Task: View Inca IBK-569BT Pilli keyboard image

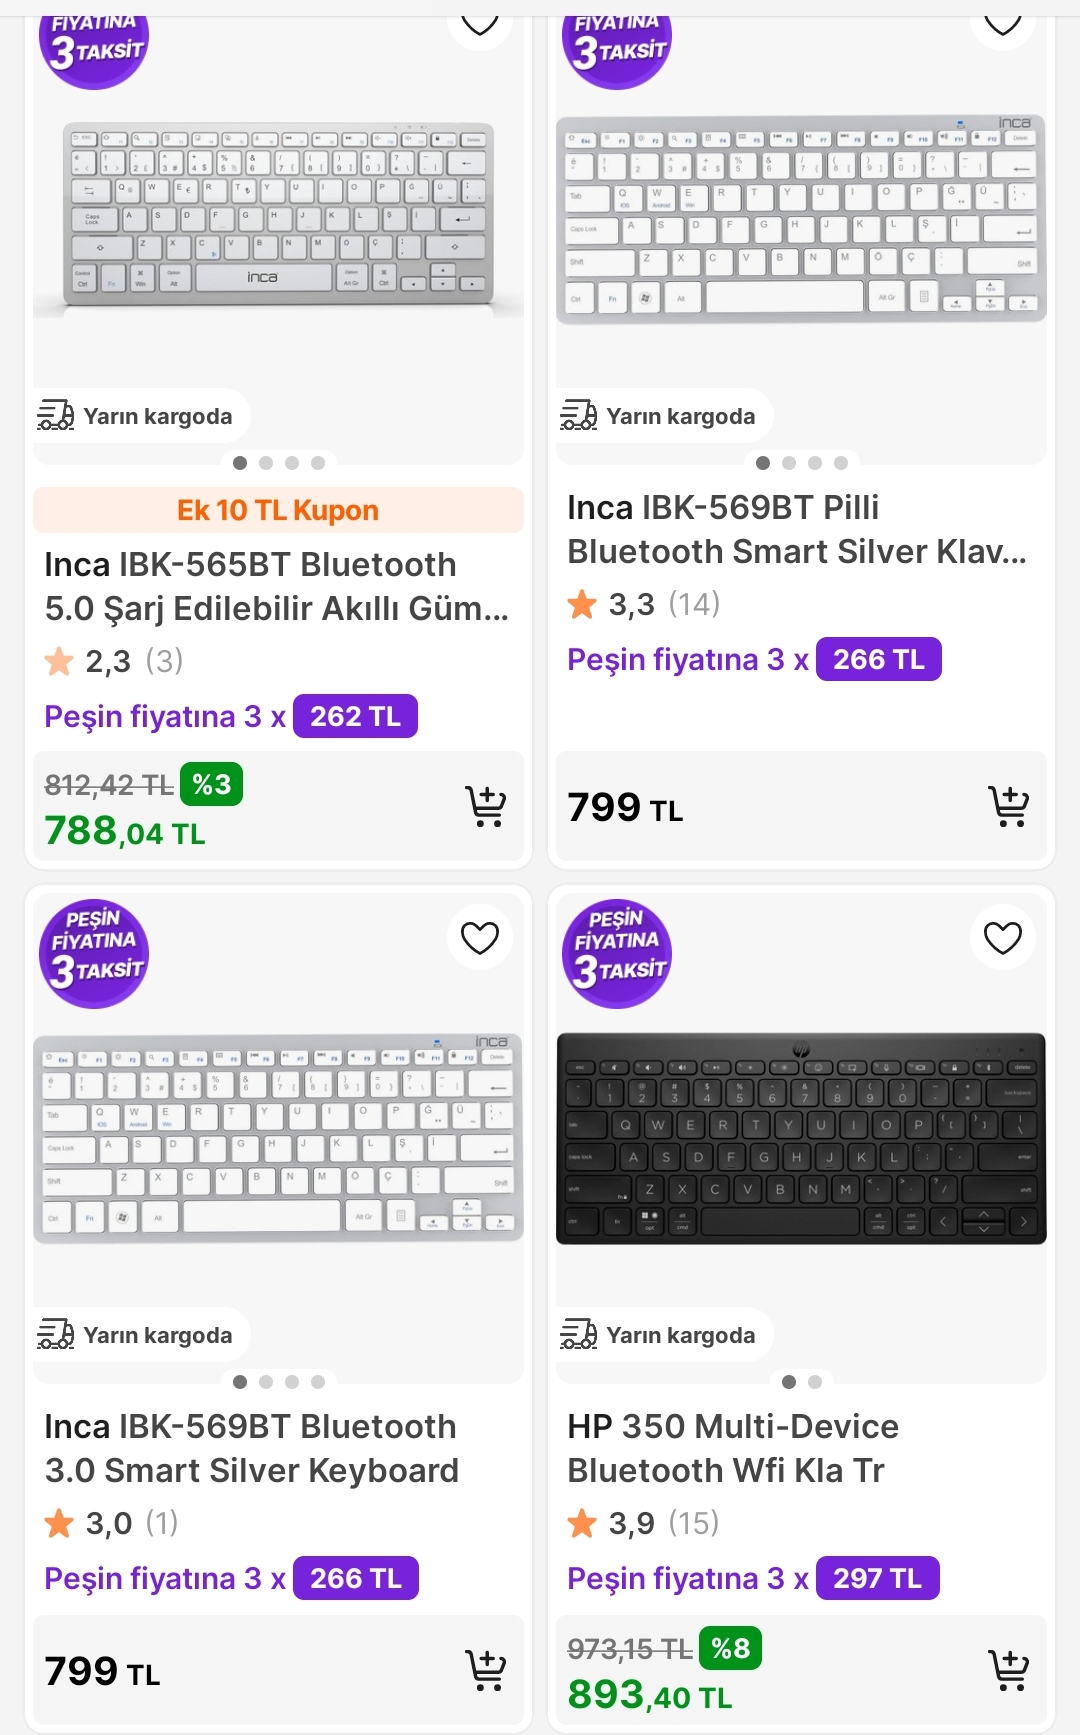Action: 801,220
